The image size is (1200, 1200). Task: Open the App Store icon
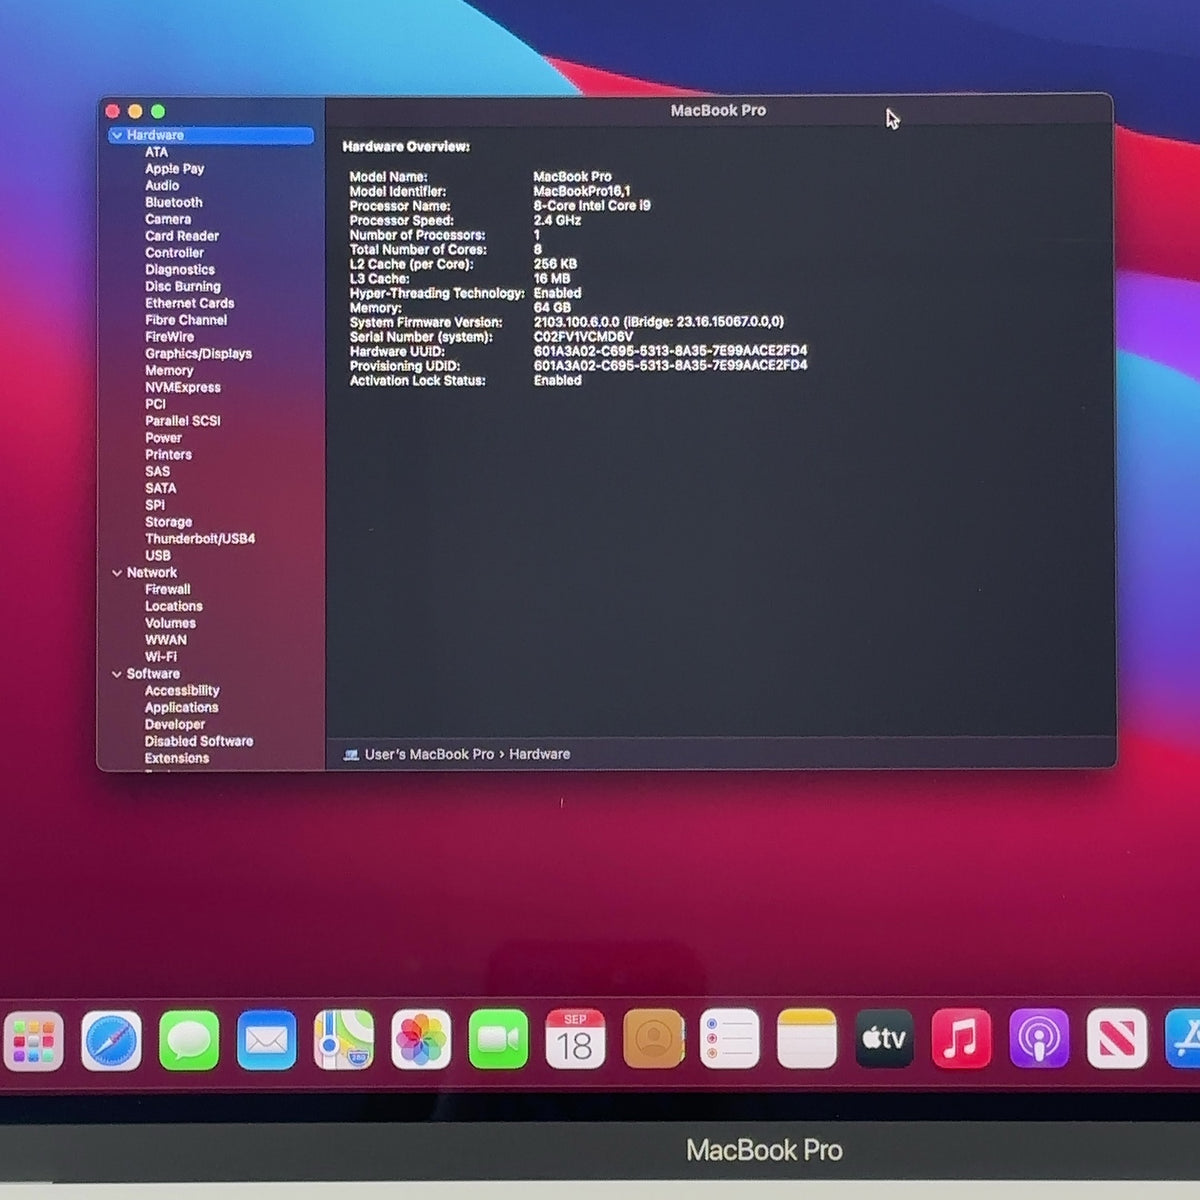tap(1182, 1040)
